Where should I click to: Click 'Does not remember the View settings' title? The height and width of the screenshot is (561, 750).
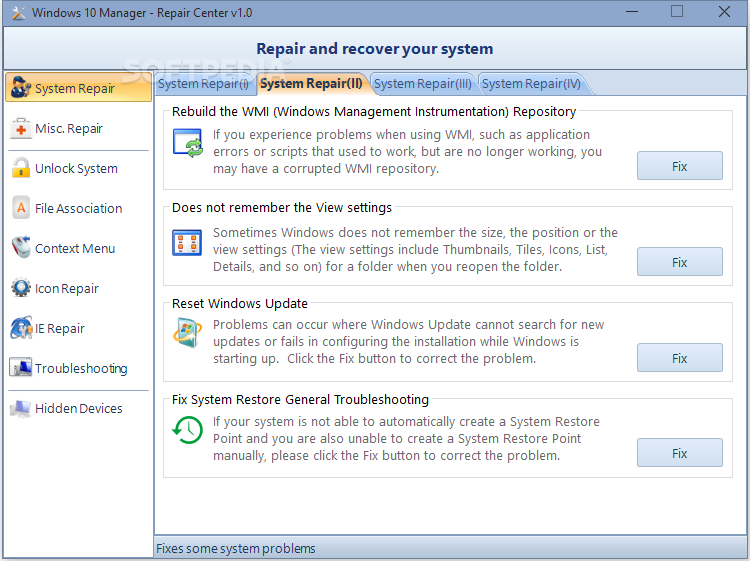tap(282, 208)
